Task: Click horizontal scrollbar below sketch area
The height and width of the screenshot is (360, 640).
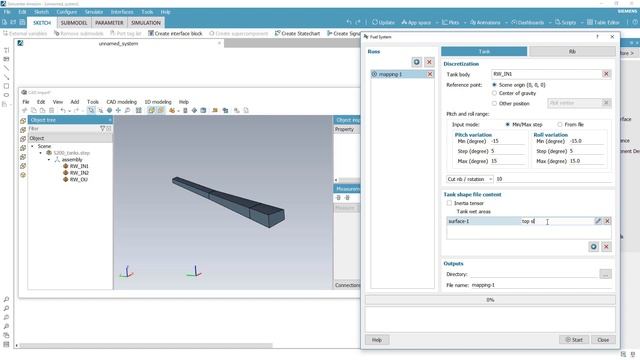Action: (x=146, y=345)
